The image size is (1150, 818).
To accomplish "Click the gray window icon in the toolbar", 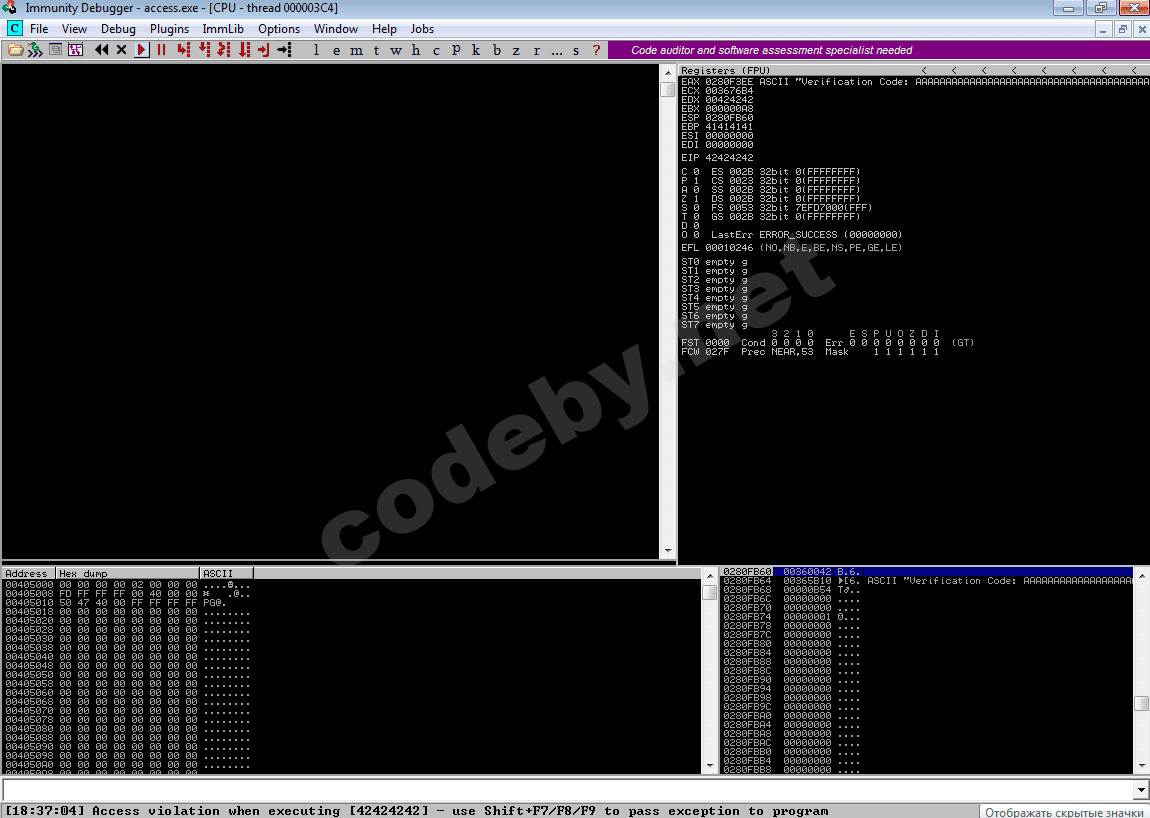I will tap(55, 50).
